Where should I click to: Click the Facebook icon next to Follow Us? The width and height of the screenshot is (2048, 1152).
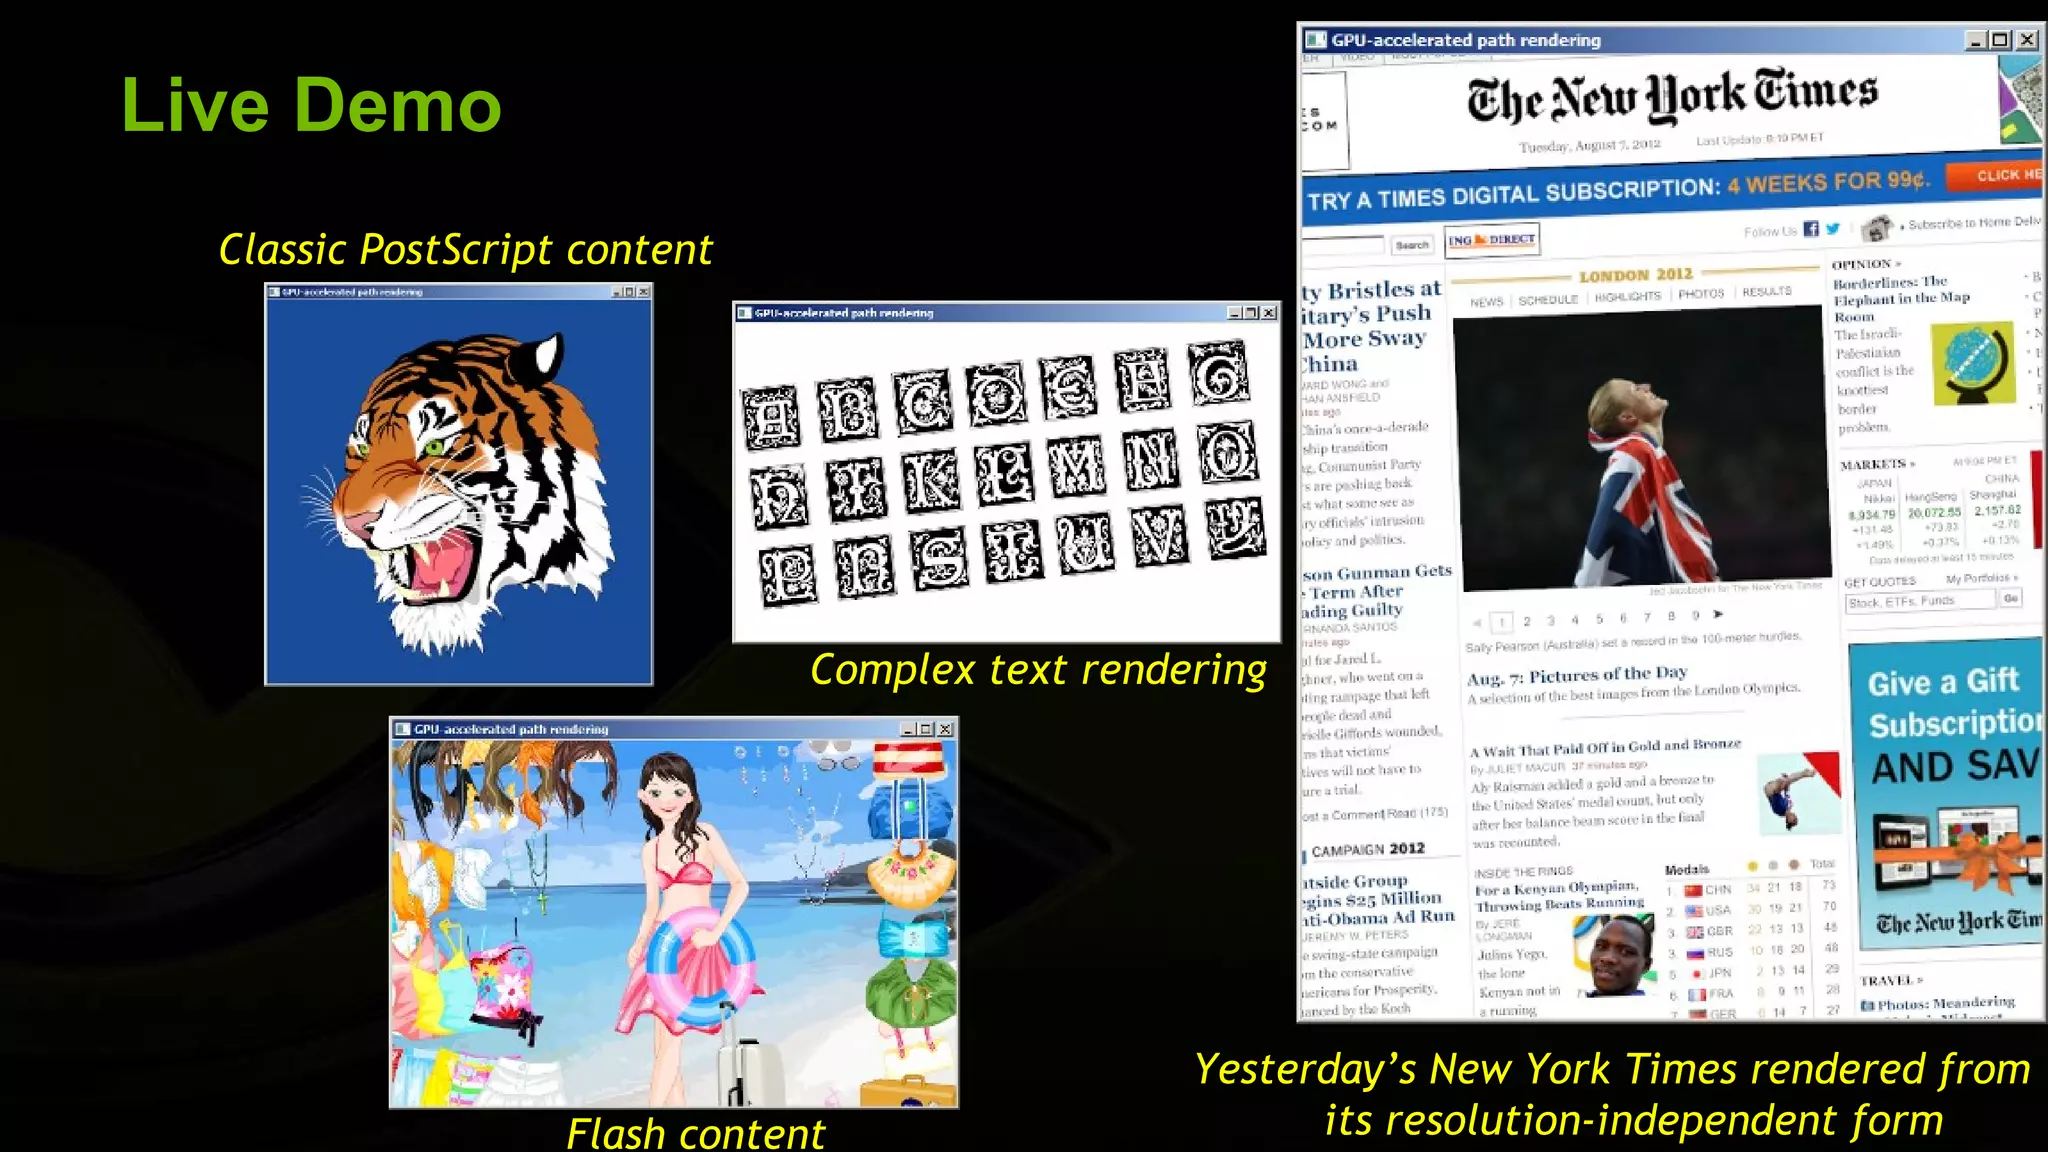pyautogui.click(x=1811, y=229)
